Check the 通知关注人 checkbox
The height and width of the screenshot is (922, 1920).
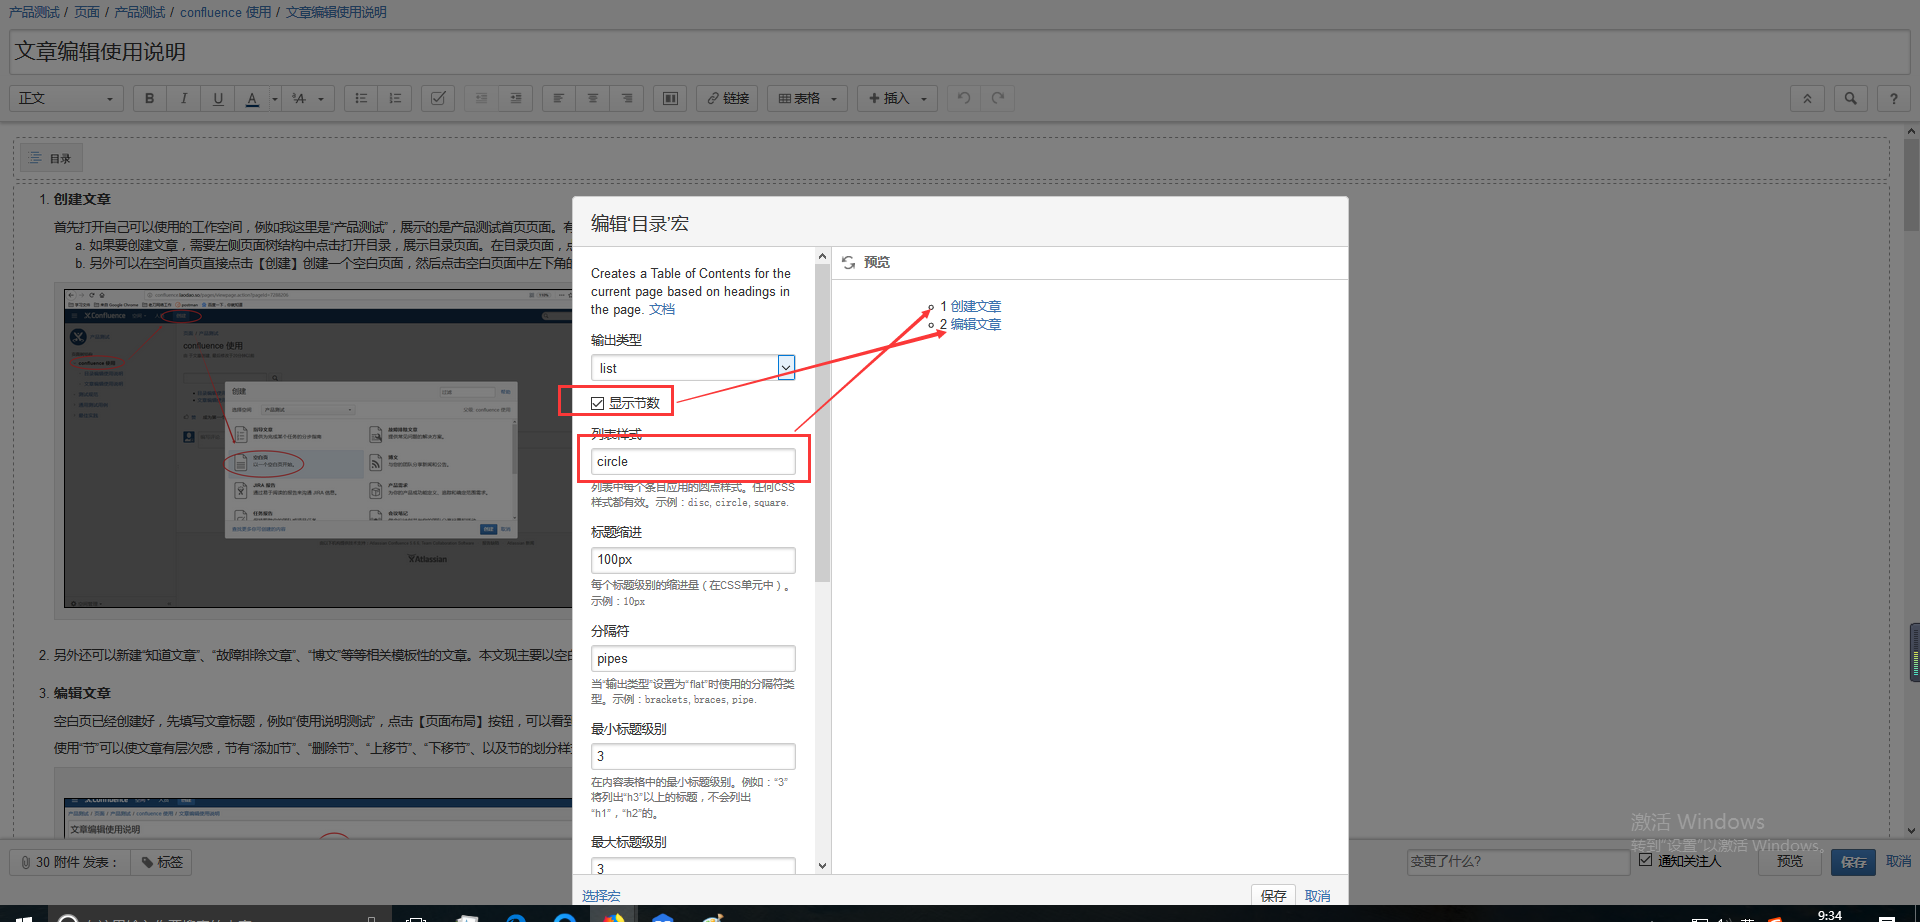click(1646, 860)
